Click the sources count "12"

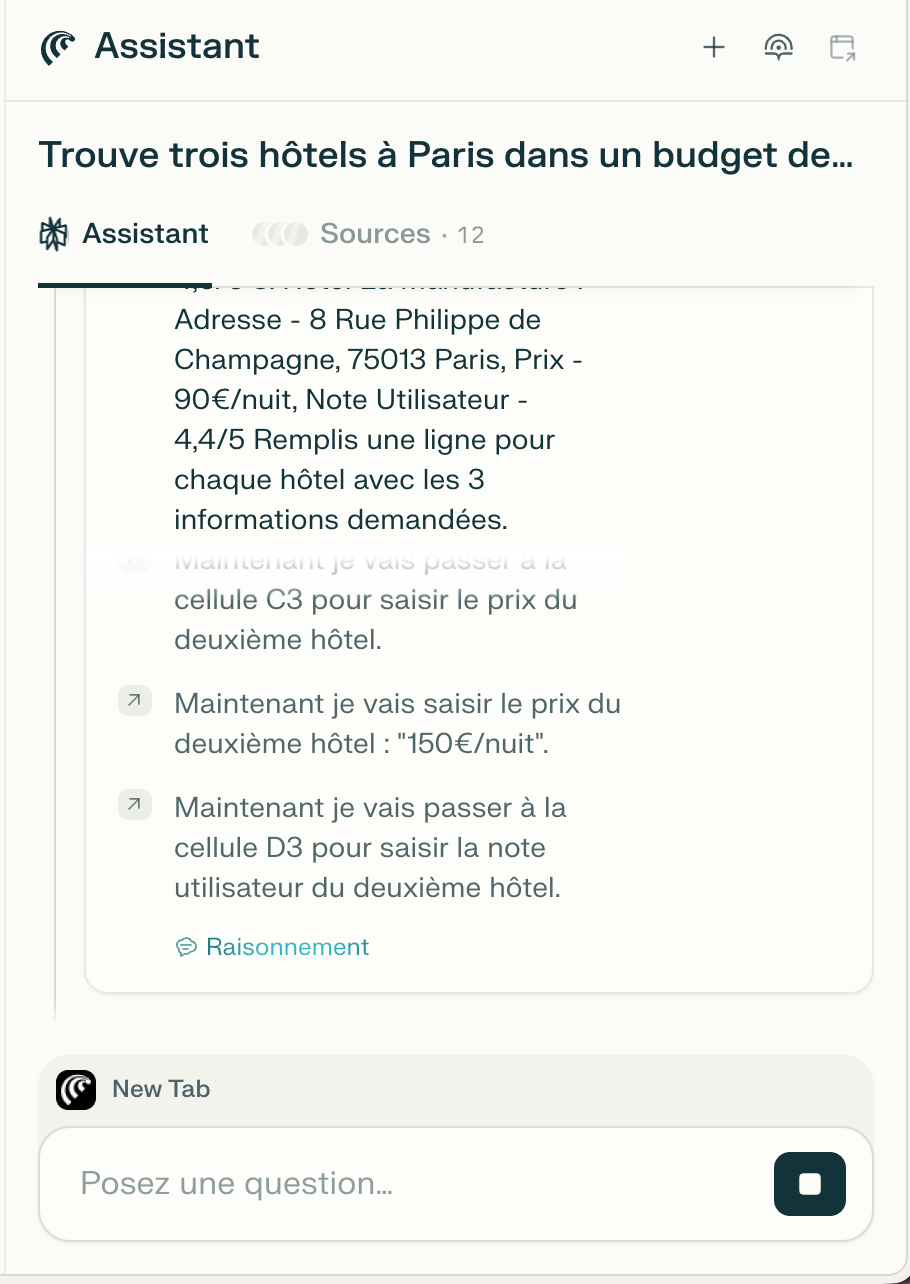[470, 235]
